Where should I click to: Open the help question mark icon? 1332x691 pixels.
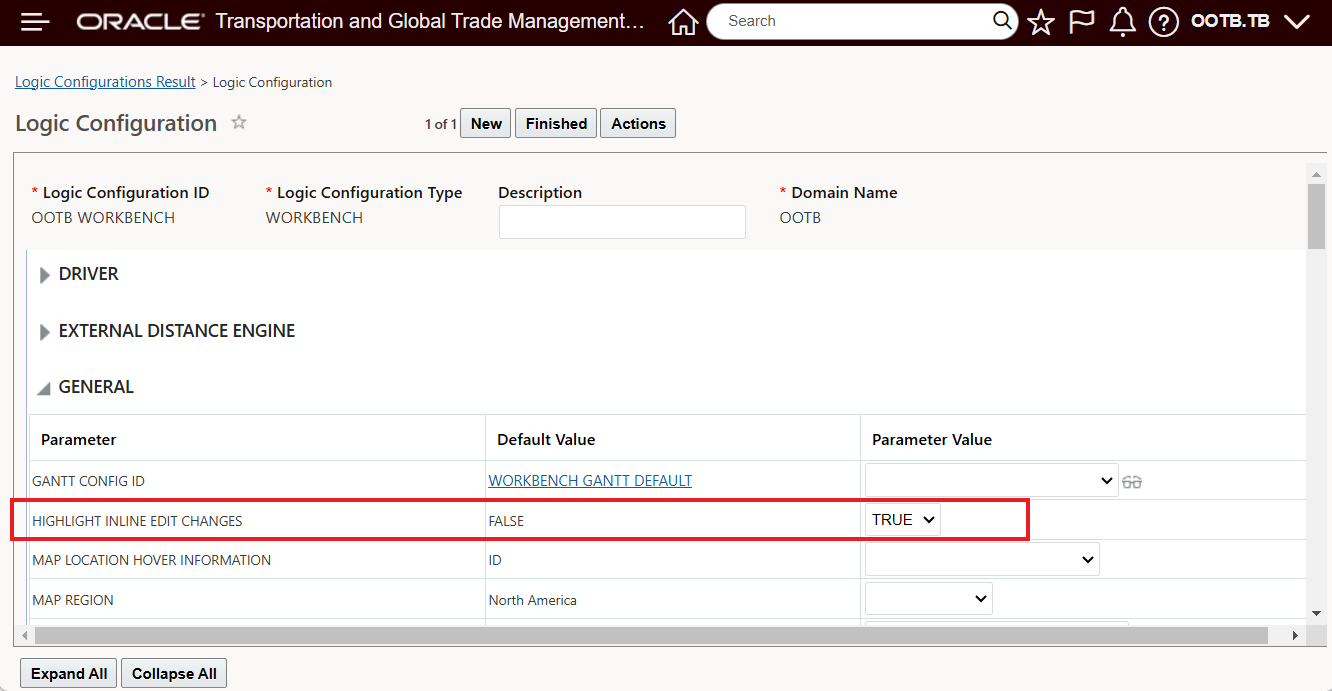coord(1163,22)
